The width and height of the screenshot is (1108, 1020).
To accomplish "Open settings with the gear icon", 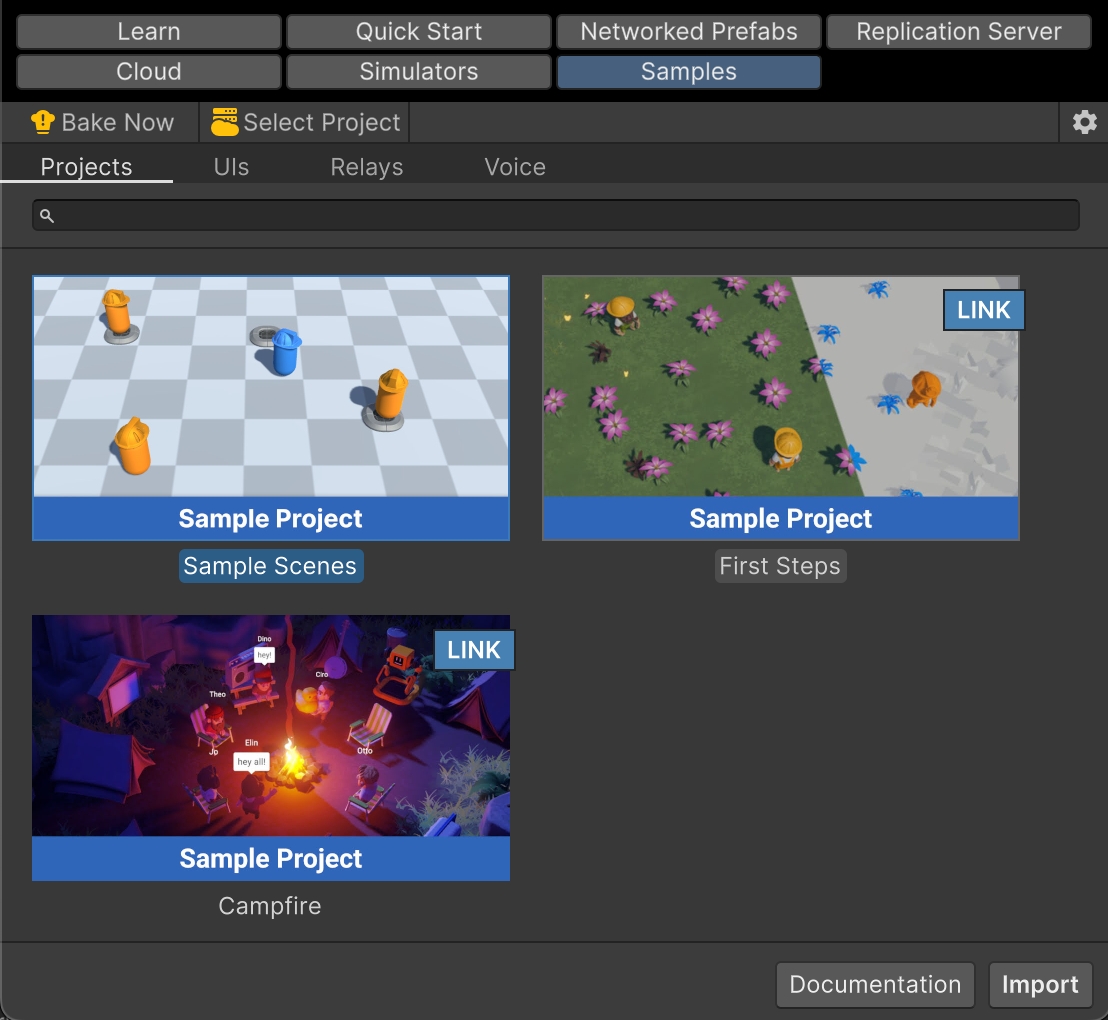I will point(1084,123).
